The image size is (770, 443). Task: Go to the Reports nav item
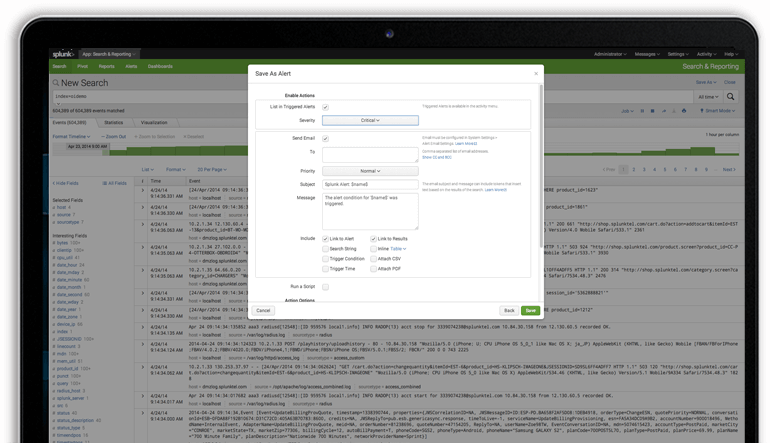(107, 66)
